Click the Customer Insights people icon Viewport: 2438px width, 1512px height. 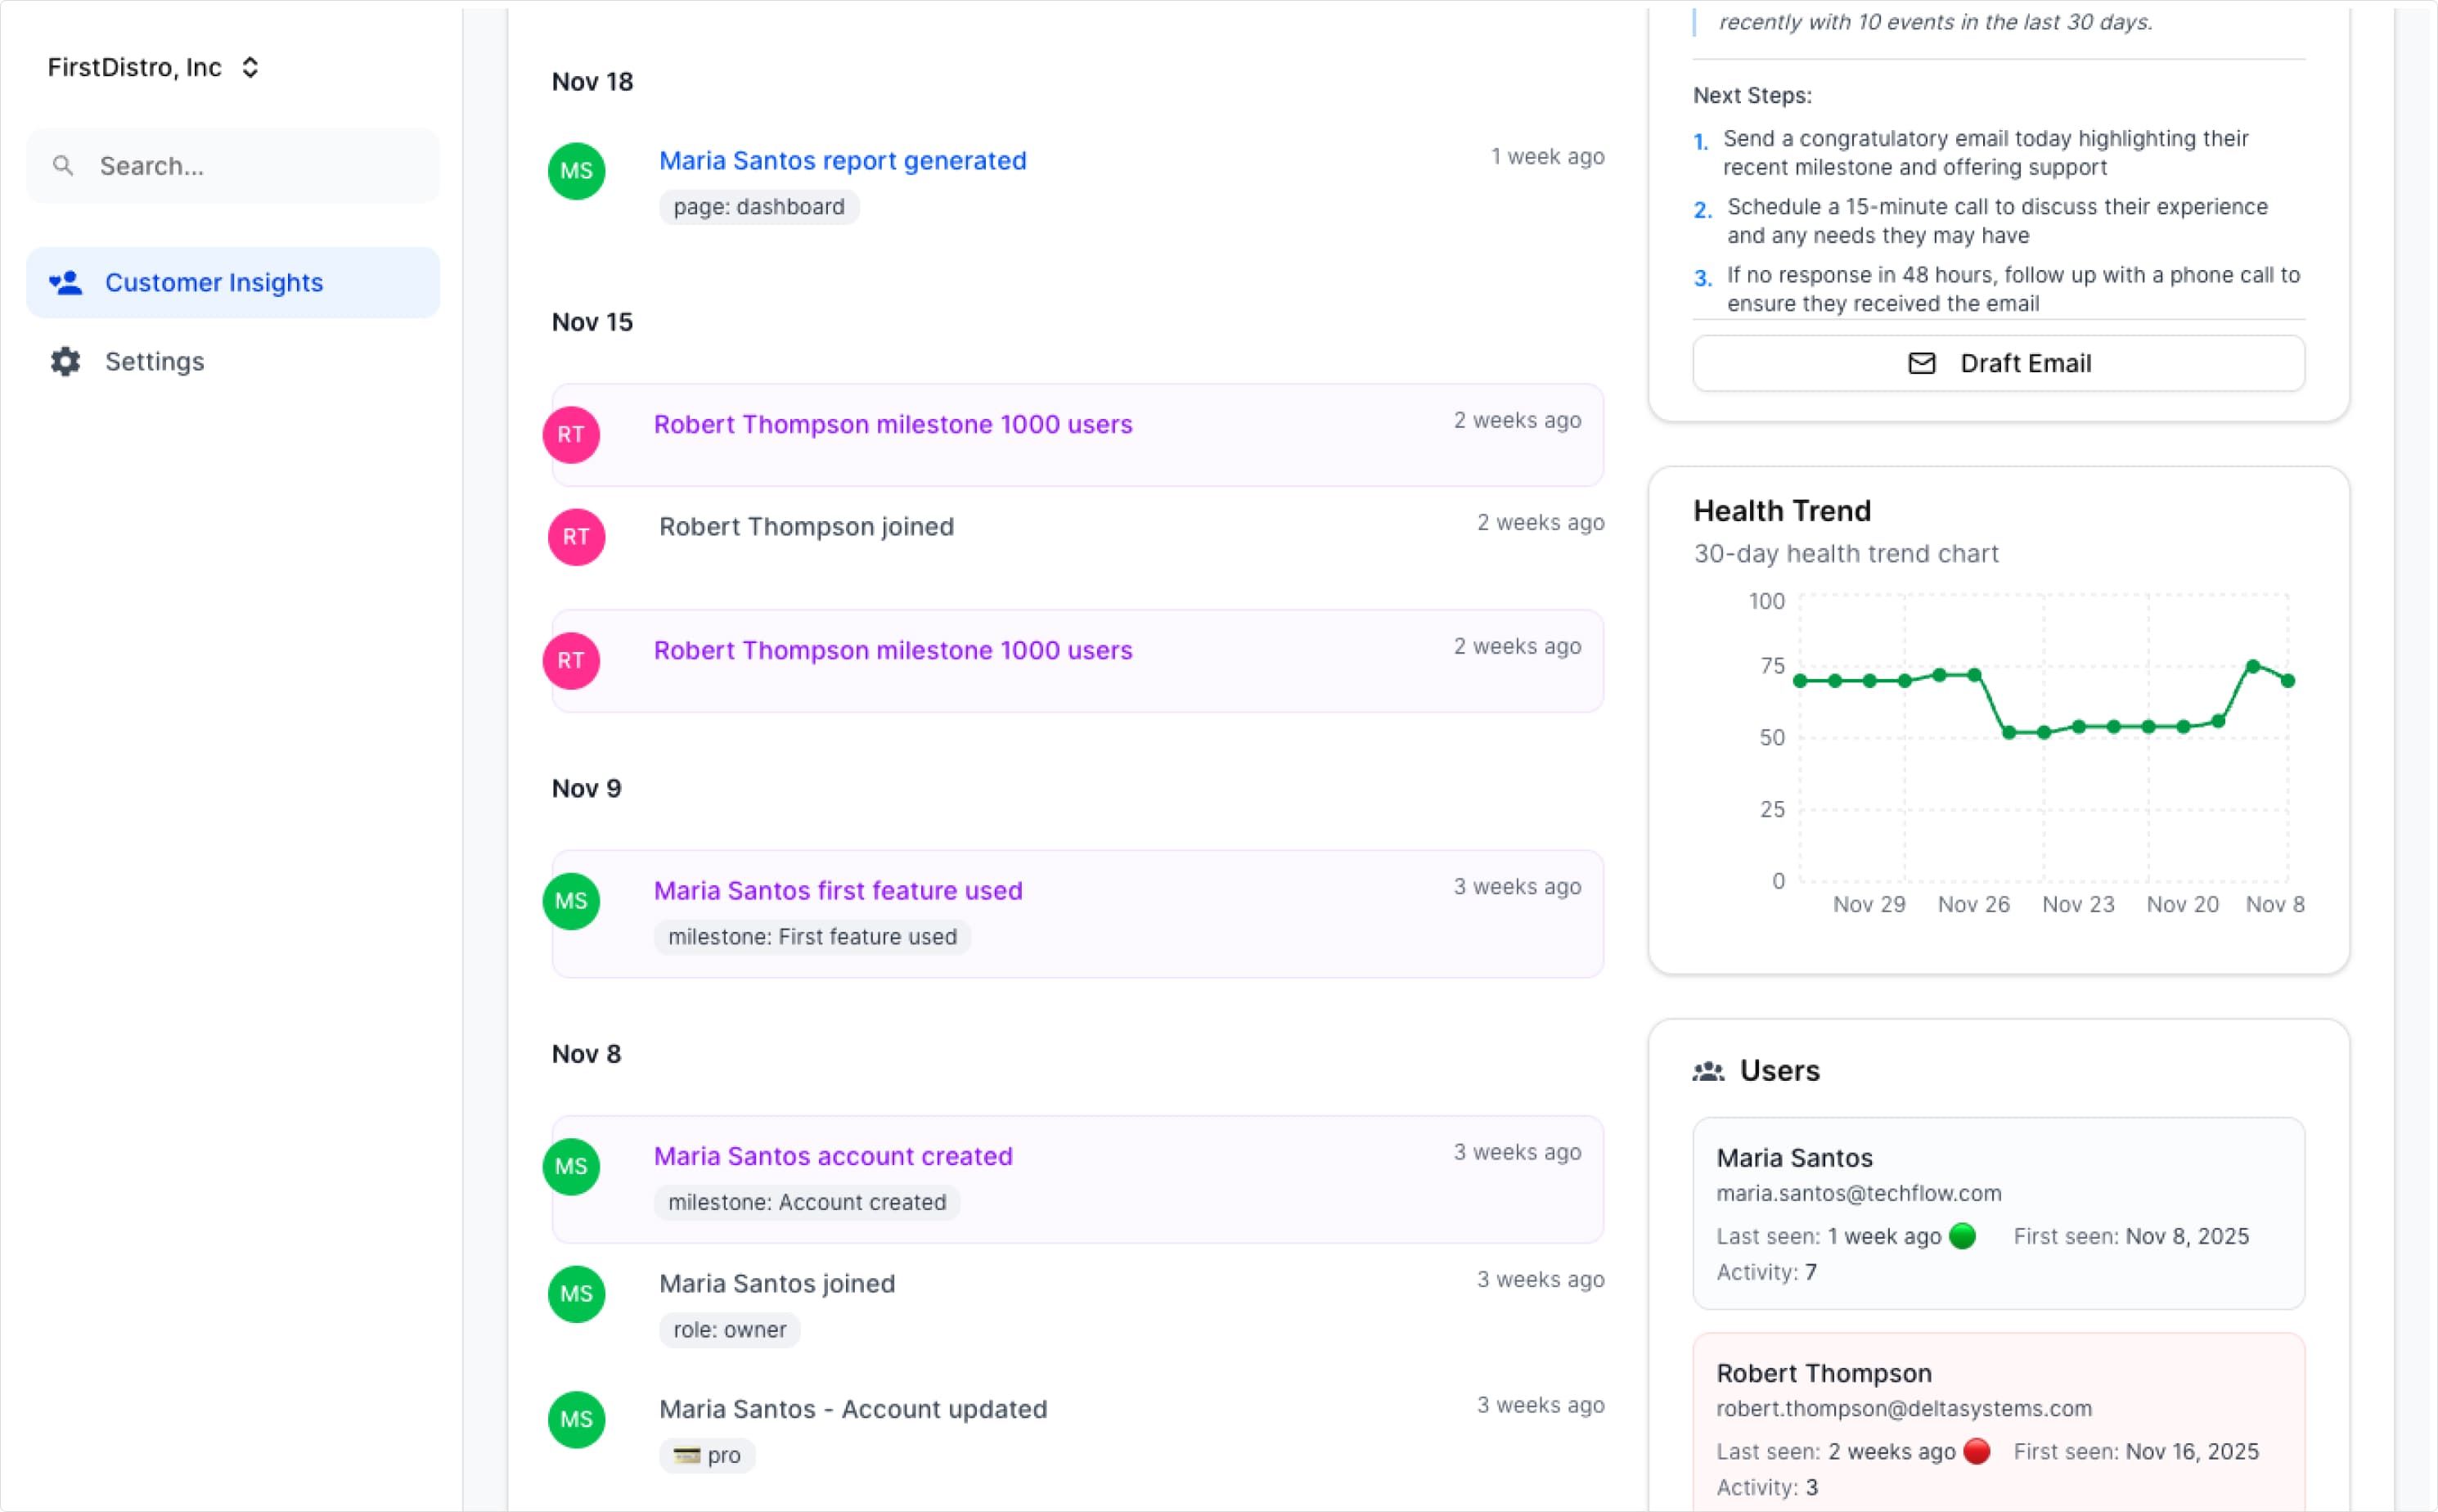coord(66,283)
